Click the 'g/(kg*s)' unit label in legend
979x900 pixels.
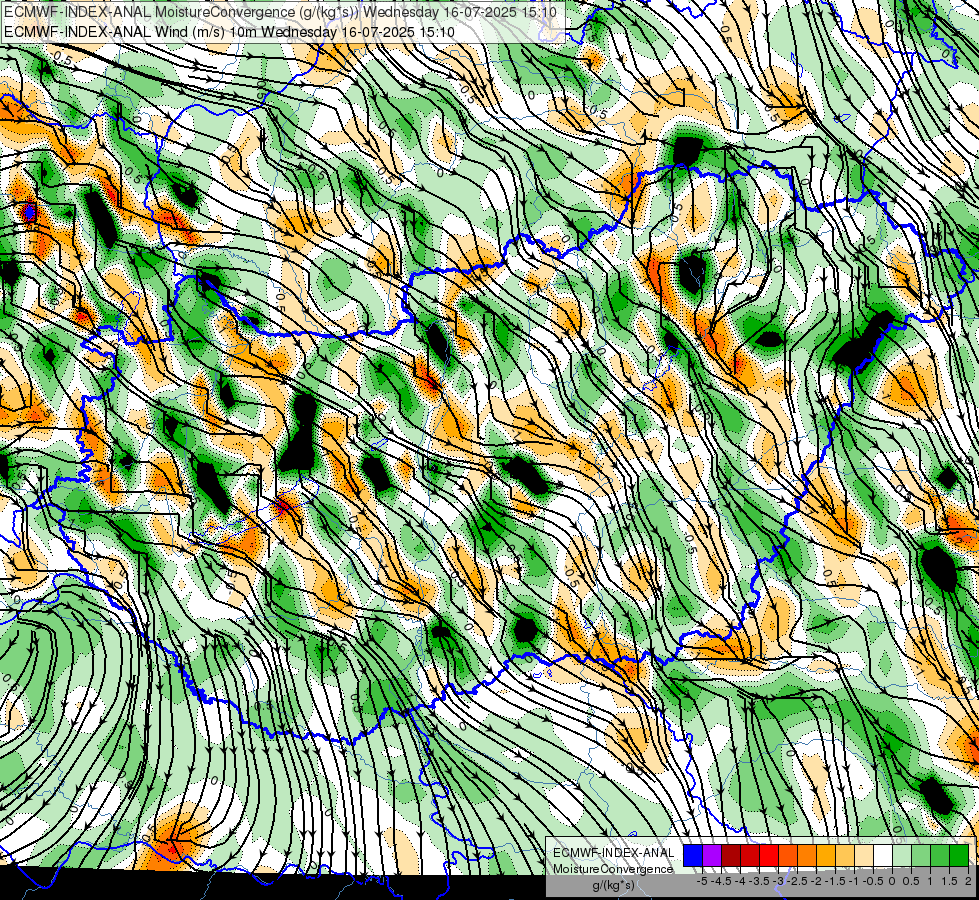pos(613,885)
